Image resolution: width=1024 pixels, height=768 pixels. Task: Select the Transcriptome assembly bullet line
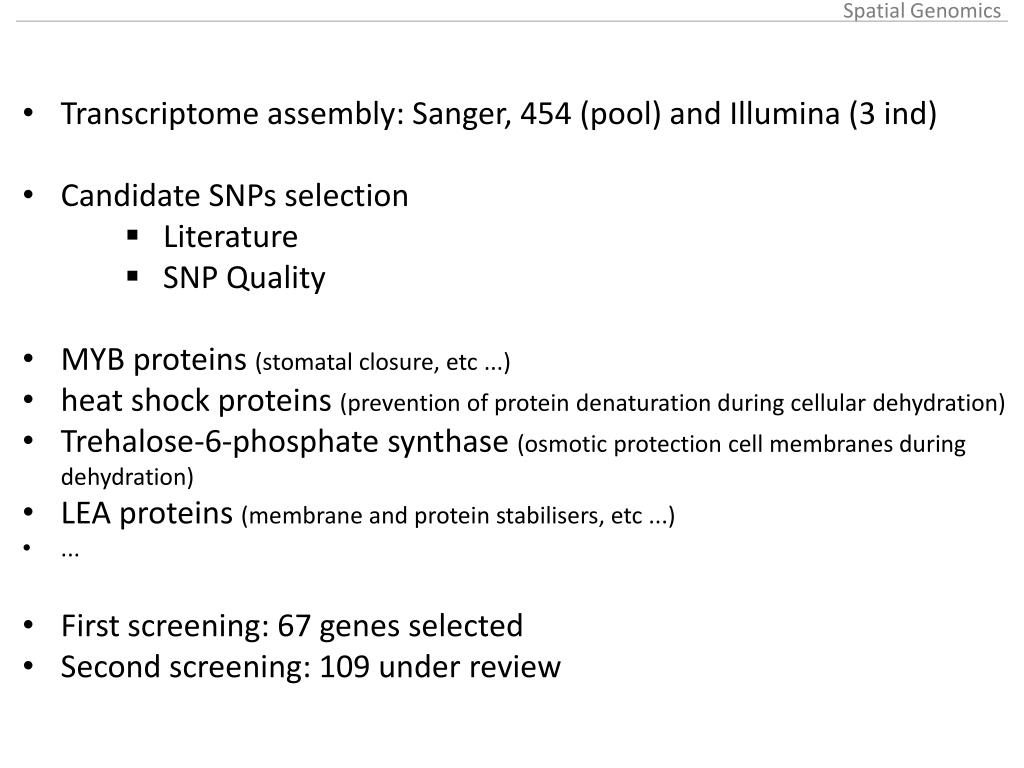(x=499, y=114)
